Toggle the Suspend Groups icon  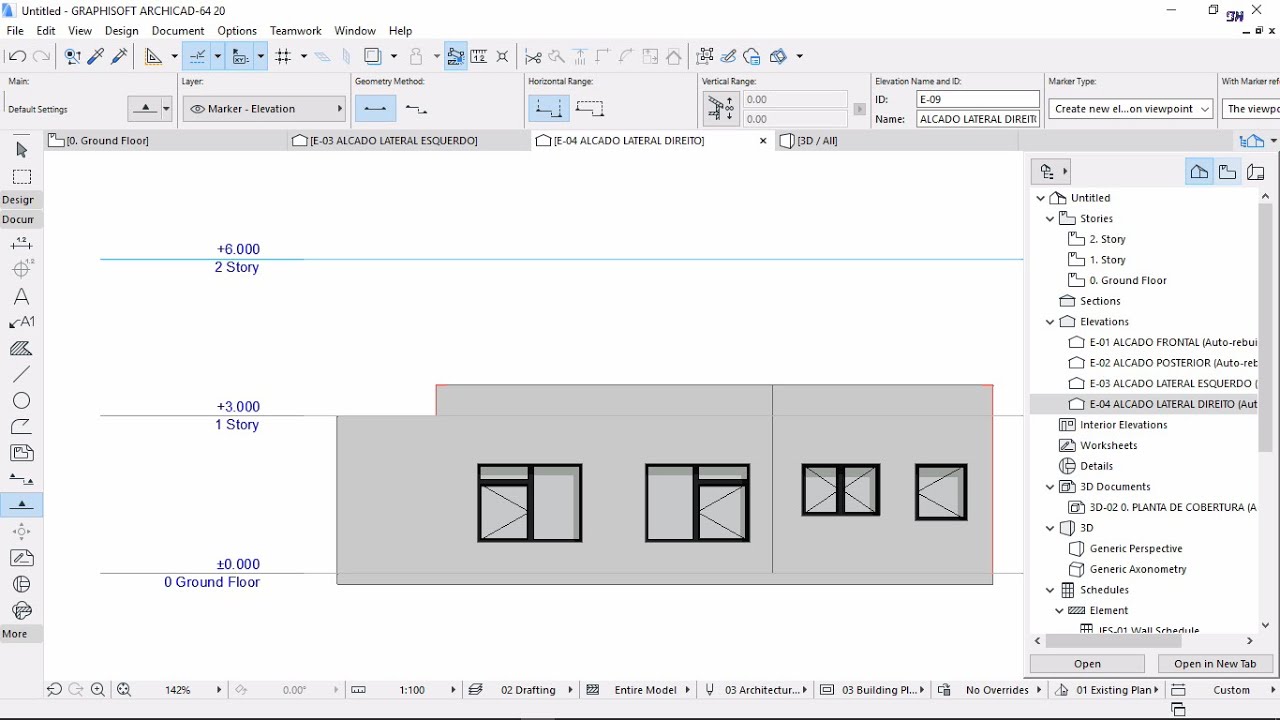click(456, 56)
